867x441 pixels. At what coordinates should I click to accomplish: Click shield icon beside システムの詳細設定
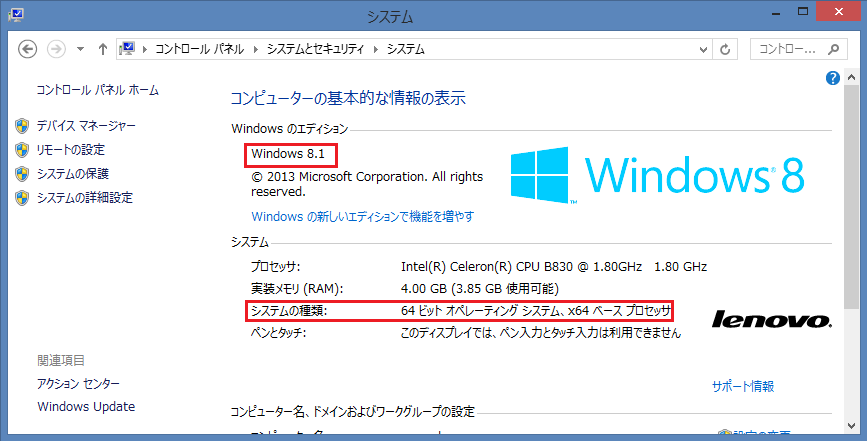pos(22,198)
